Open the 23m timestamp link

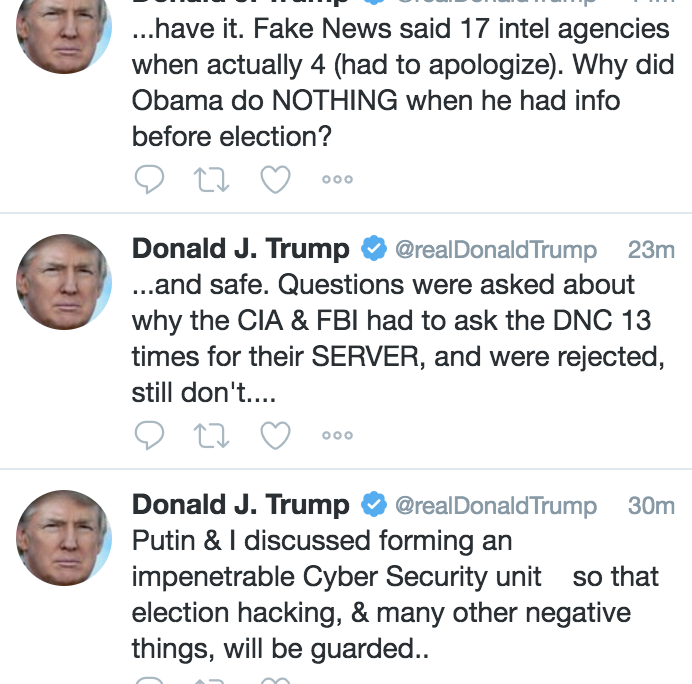click(650, 250)
